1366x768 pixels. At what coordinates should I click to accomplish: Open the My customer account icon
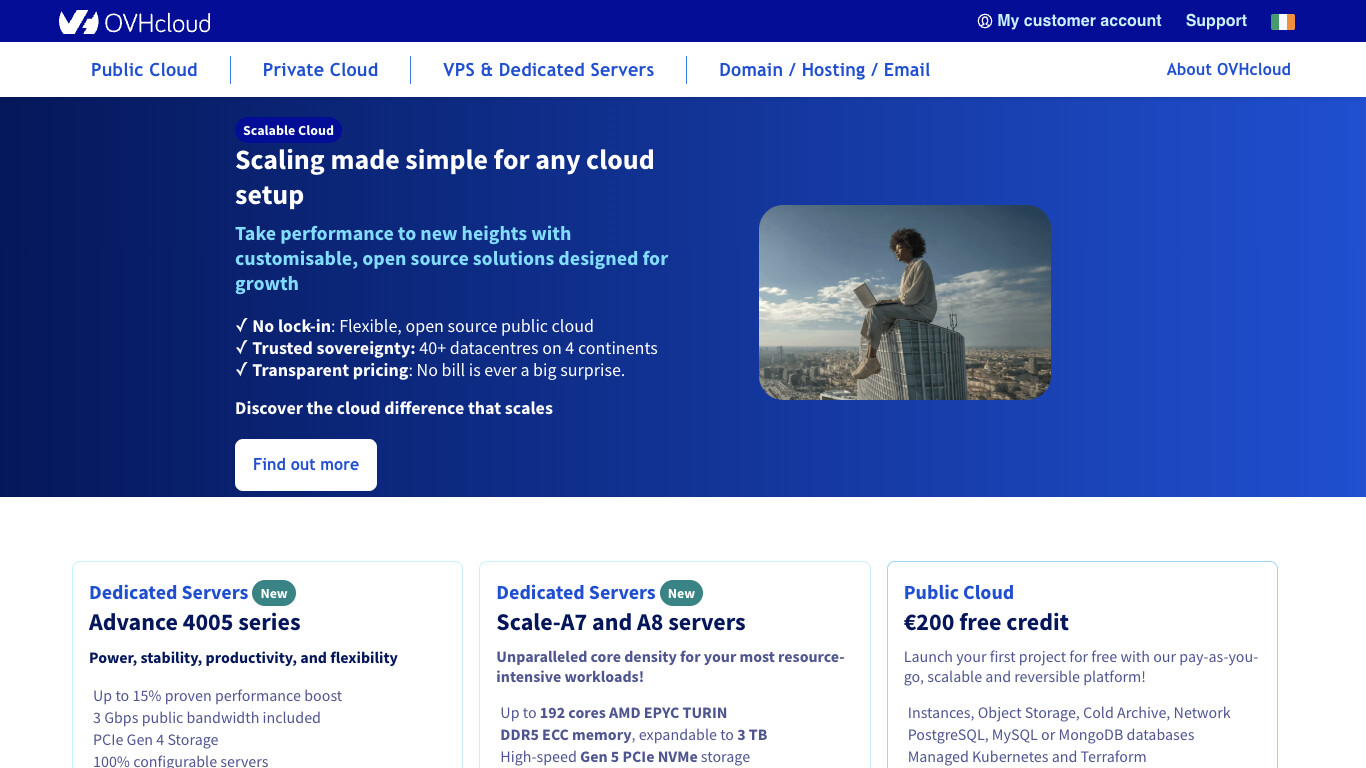[x=984, y=20]
